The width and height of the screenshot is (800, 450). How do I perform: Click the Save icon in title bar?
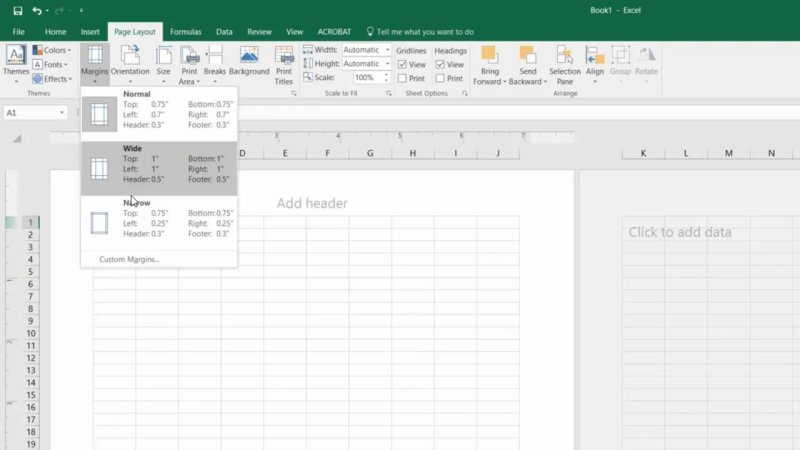point(17,10)
